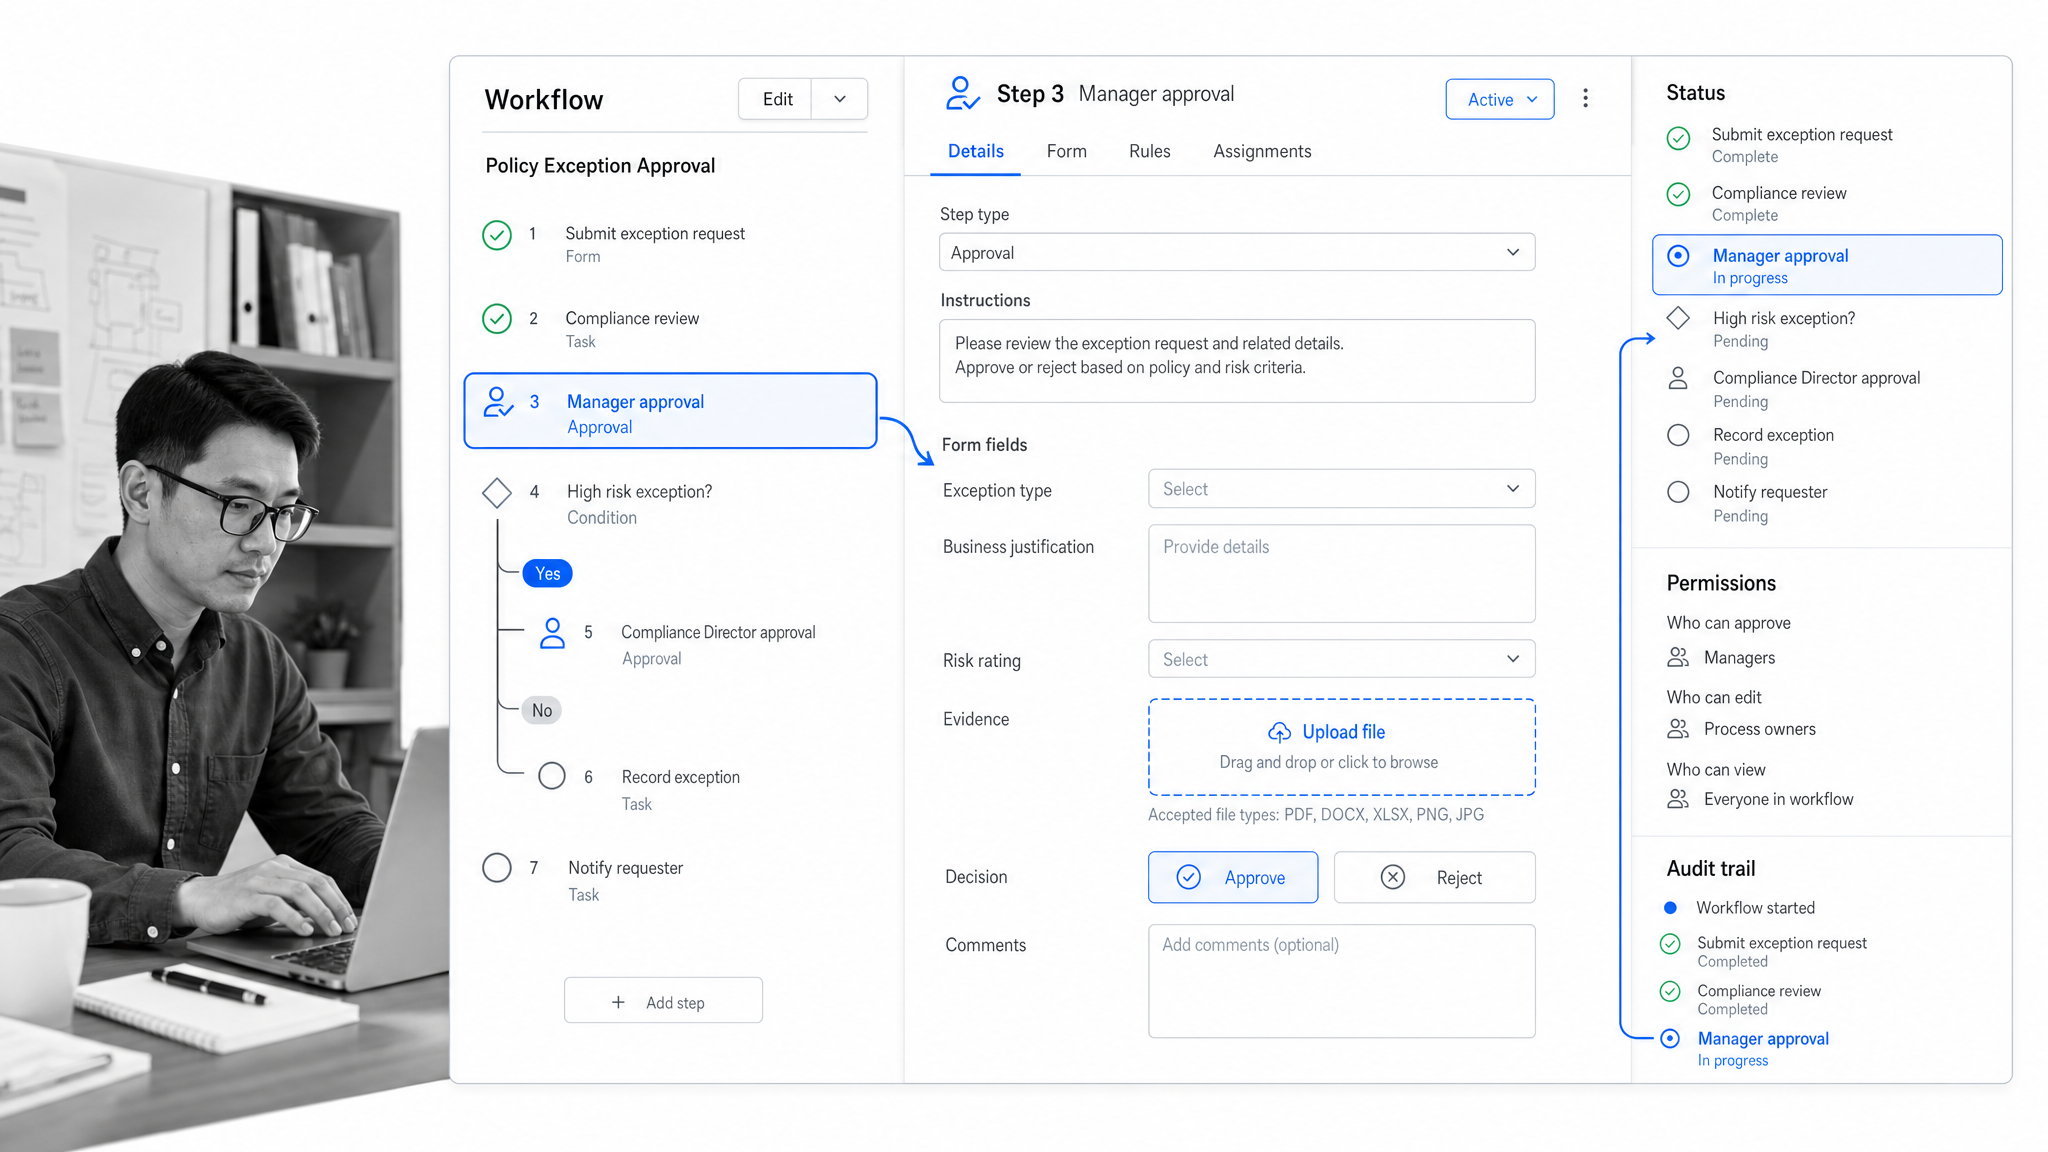Switch to the Assignments tab
2048x1152 pixels.
1262,151
